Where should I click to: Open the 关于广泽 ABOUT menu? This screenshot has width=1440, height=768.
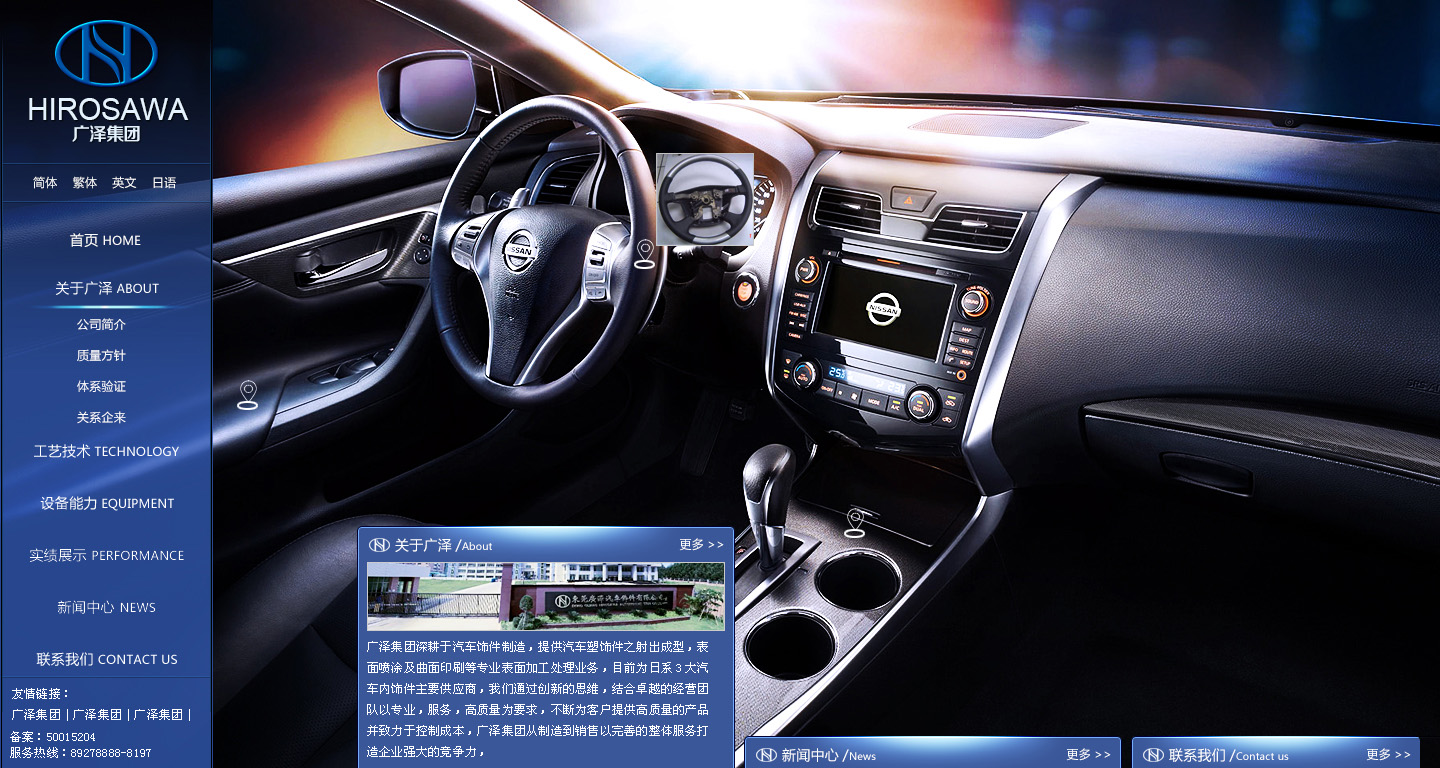[107, 288]
